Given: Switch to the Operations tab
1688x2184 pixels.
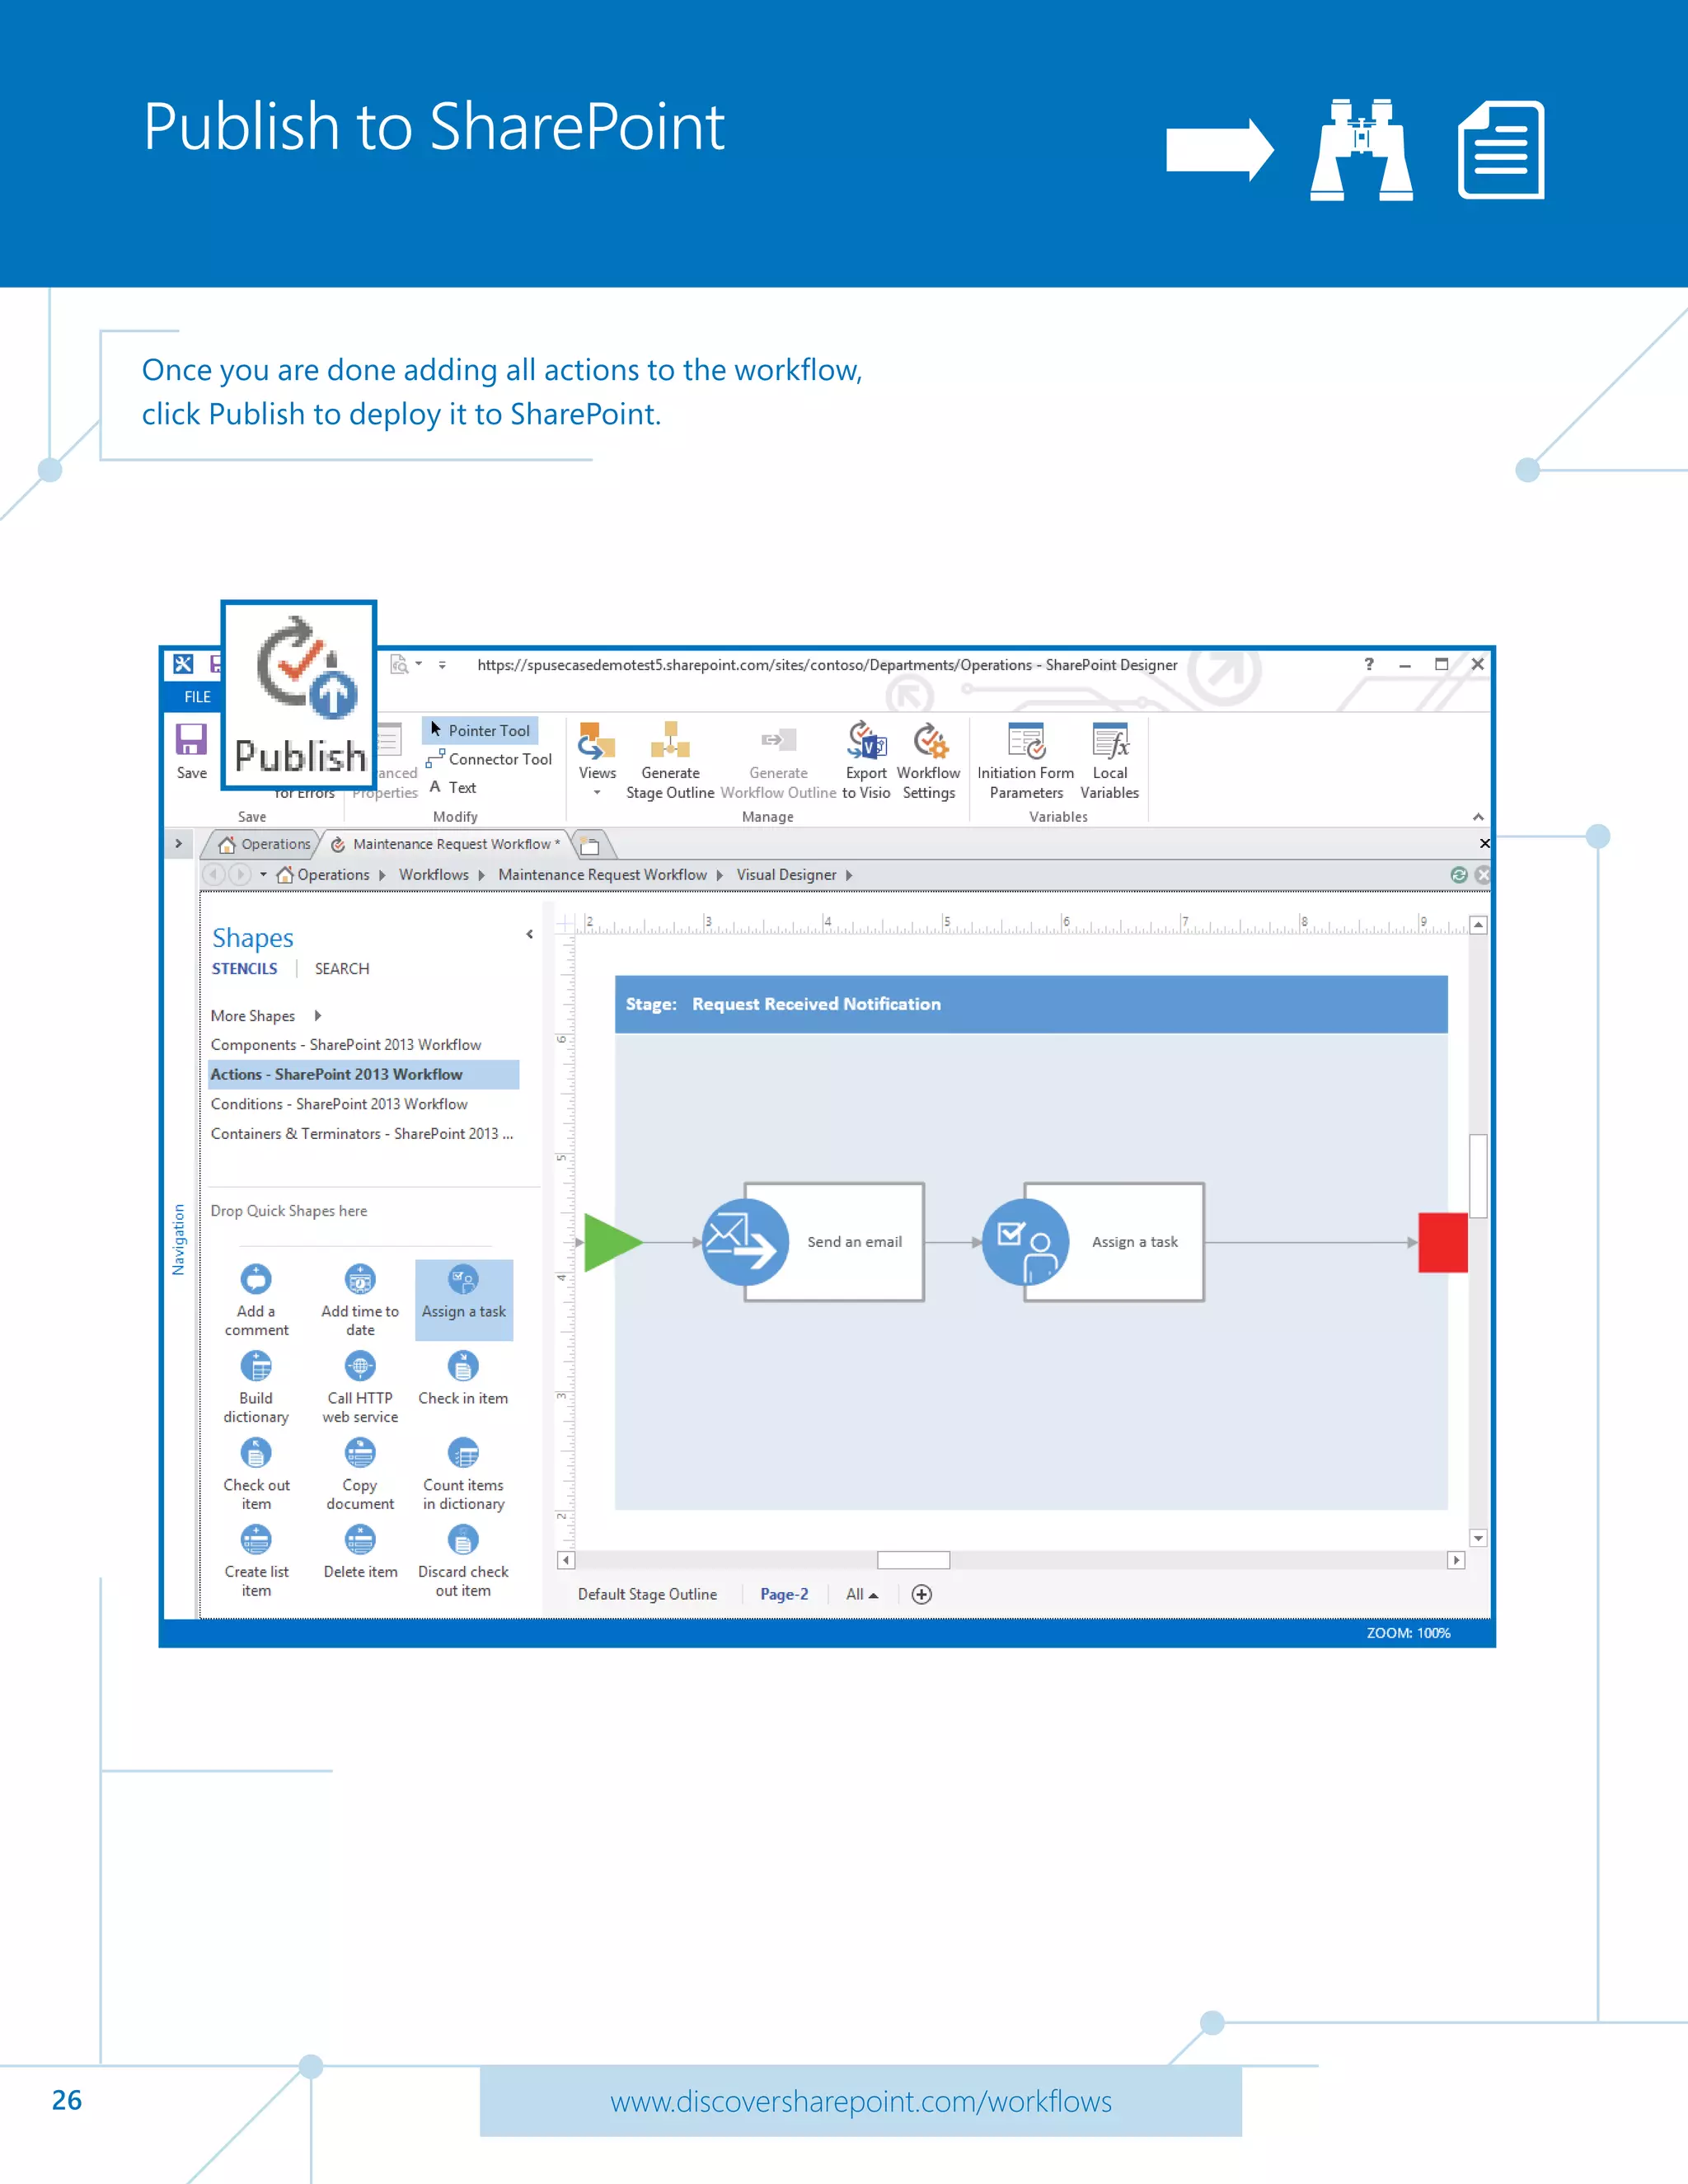Looking at the screenshot, I should point(266,844).
